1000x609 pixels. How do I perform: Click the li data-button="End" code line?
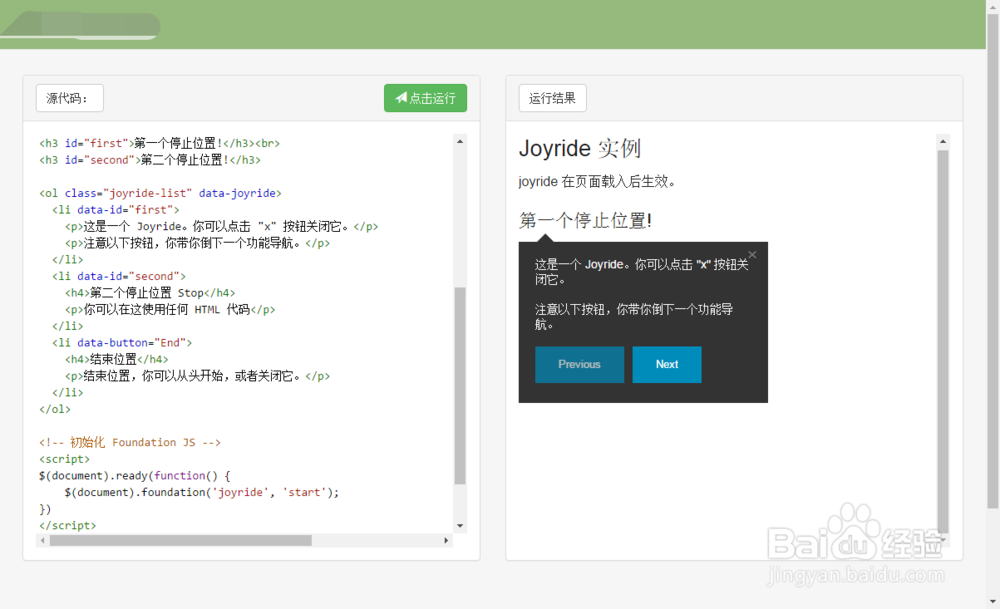[122, 342]
